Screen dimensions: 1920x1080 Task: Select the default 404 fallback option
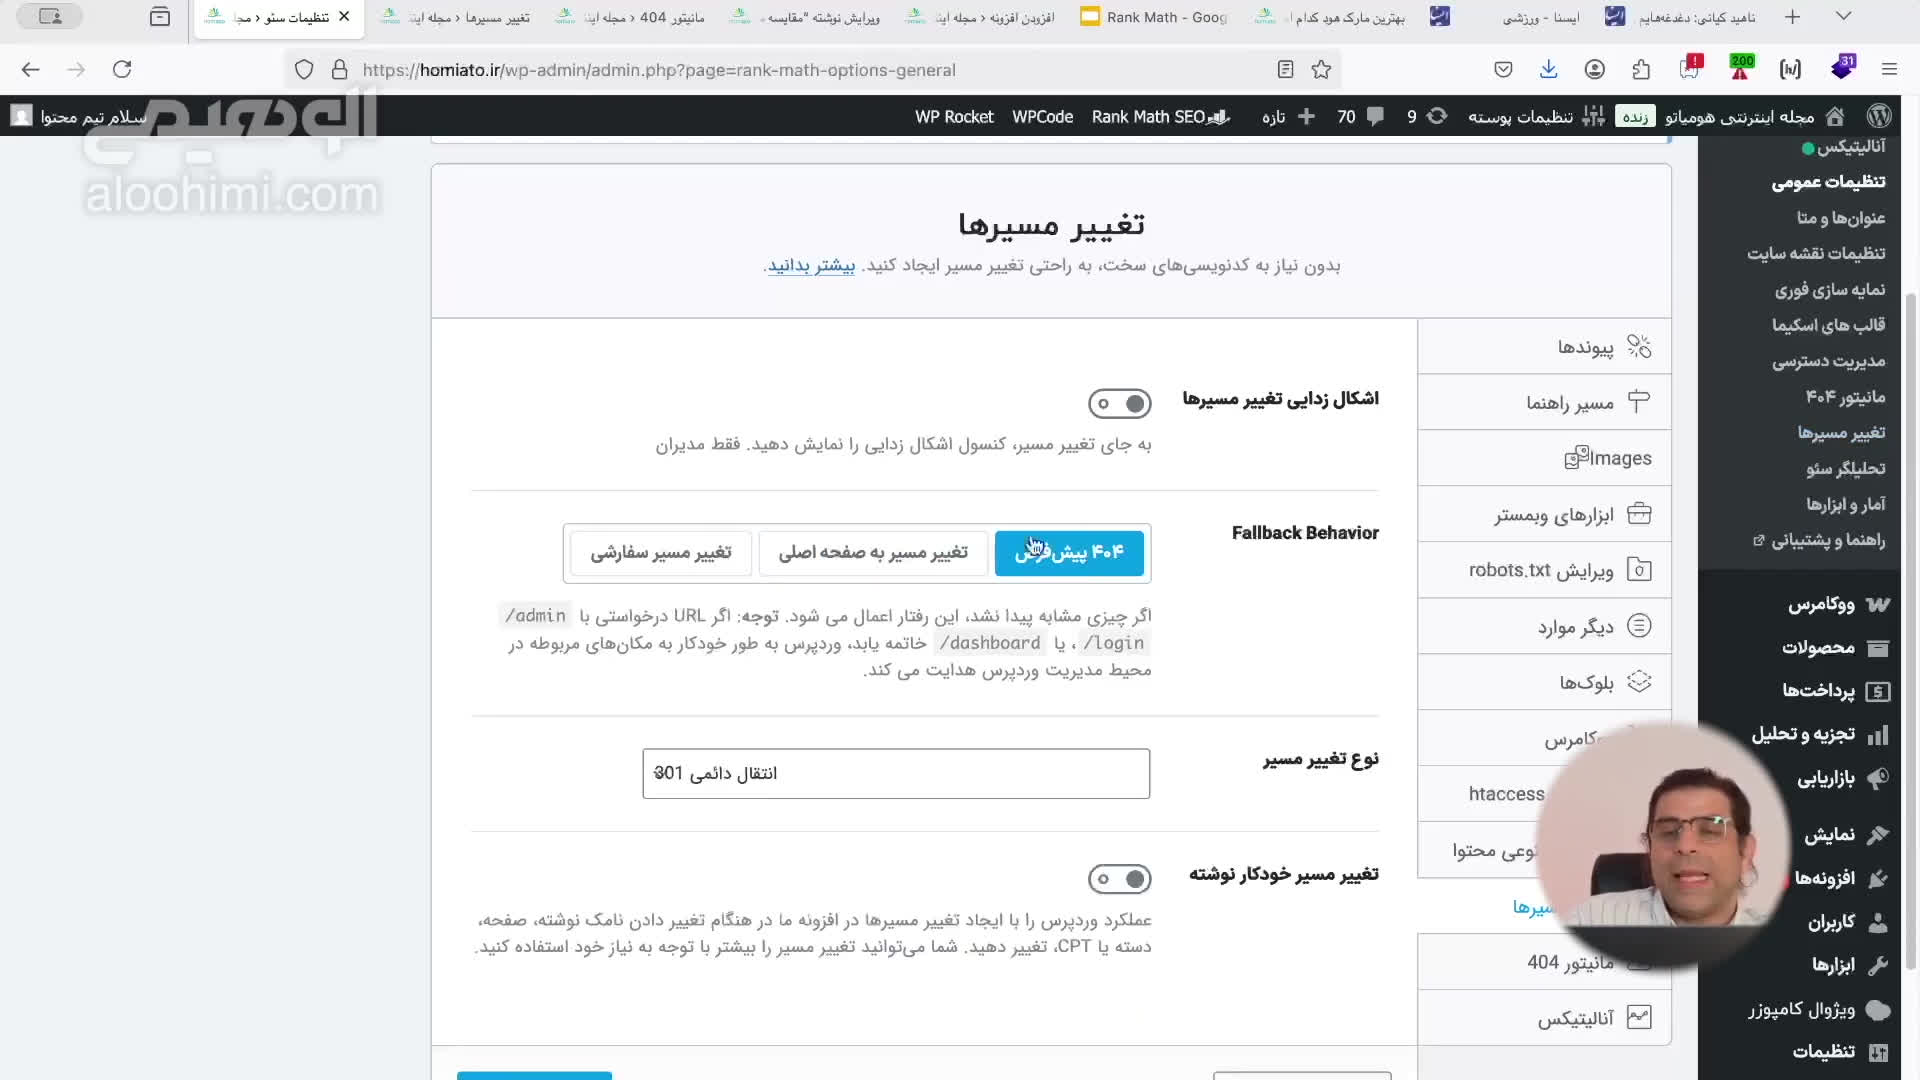click(1069, 553)
